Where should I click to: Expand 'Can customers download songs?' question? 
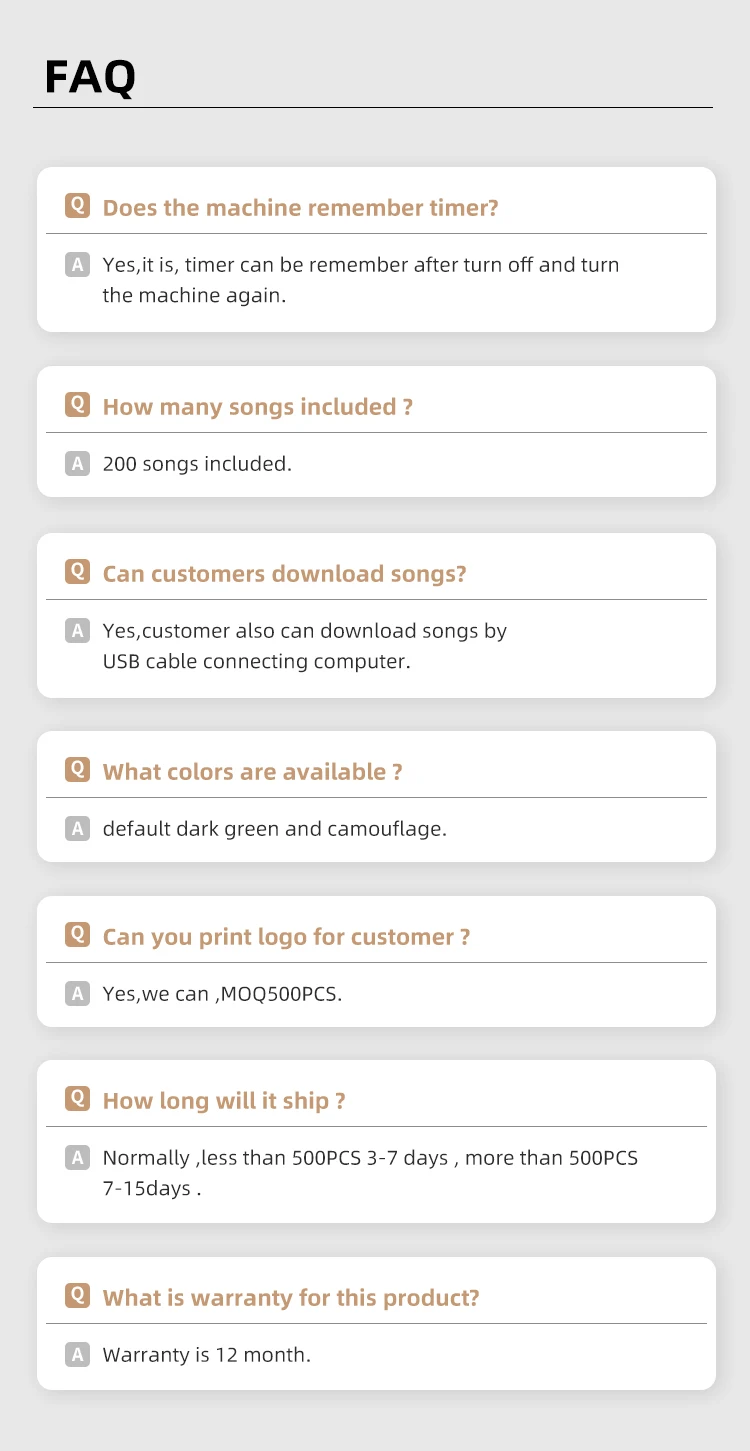tap(284, 574)
